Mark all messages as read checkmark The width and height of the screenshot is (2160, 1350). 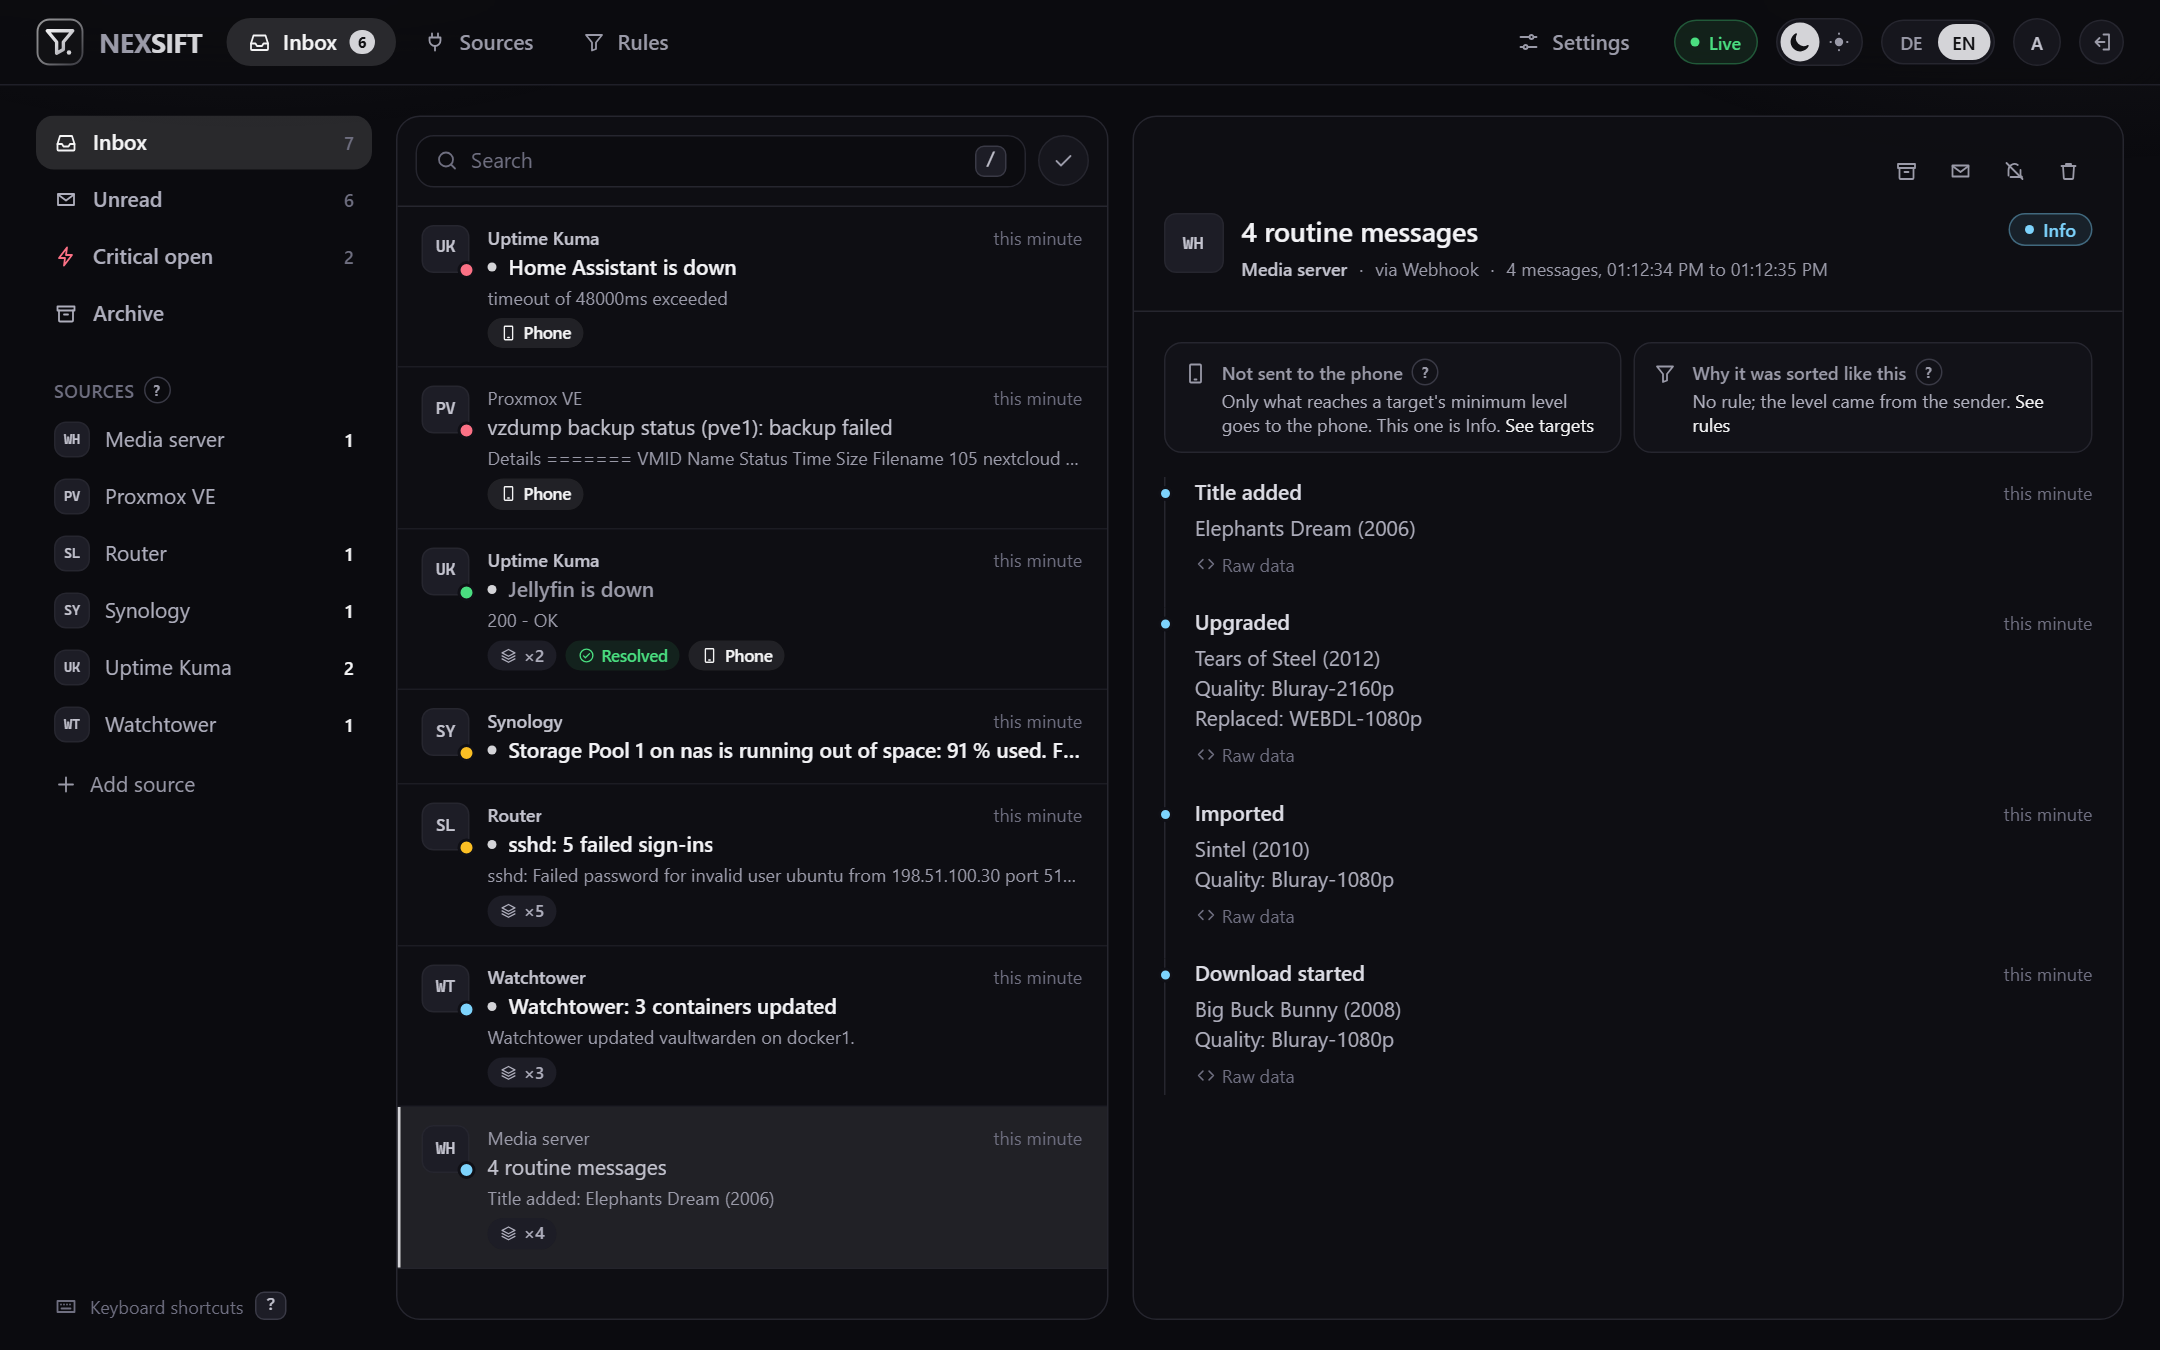[1063, 161]
